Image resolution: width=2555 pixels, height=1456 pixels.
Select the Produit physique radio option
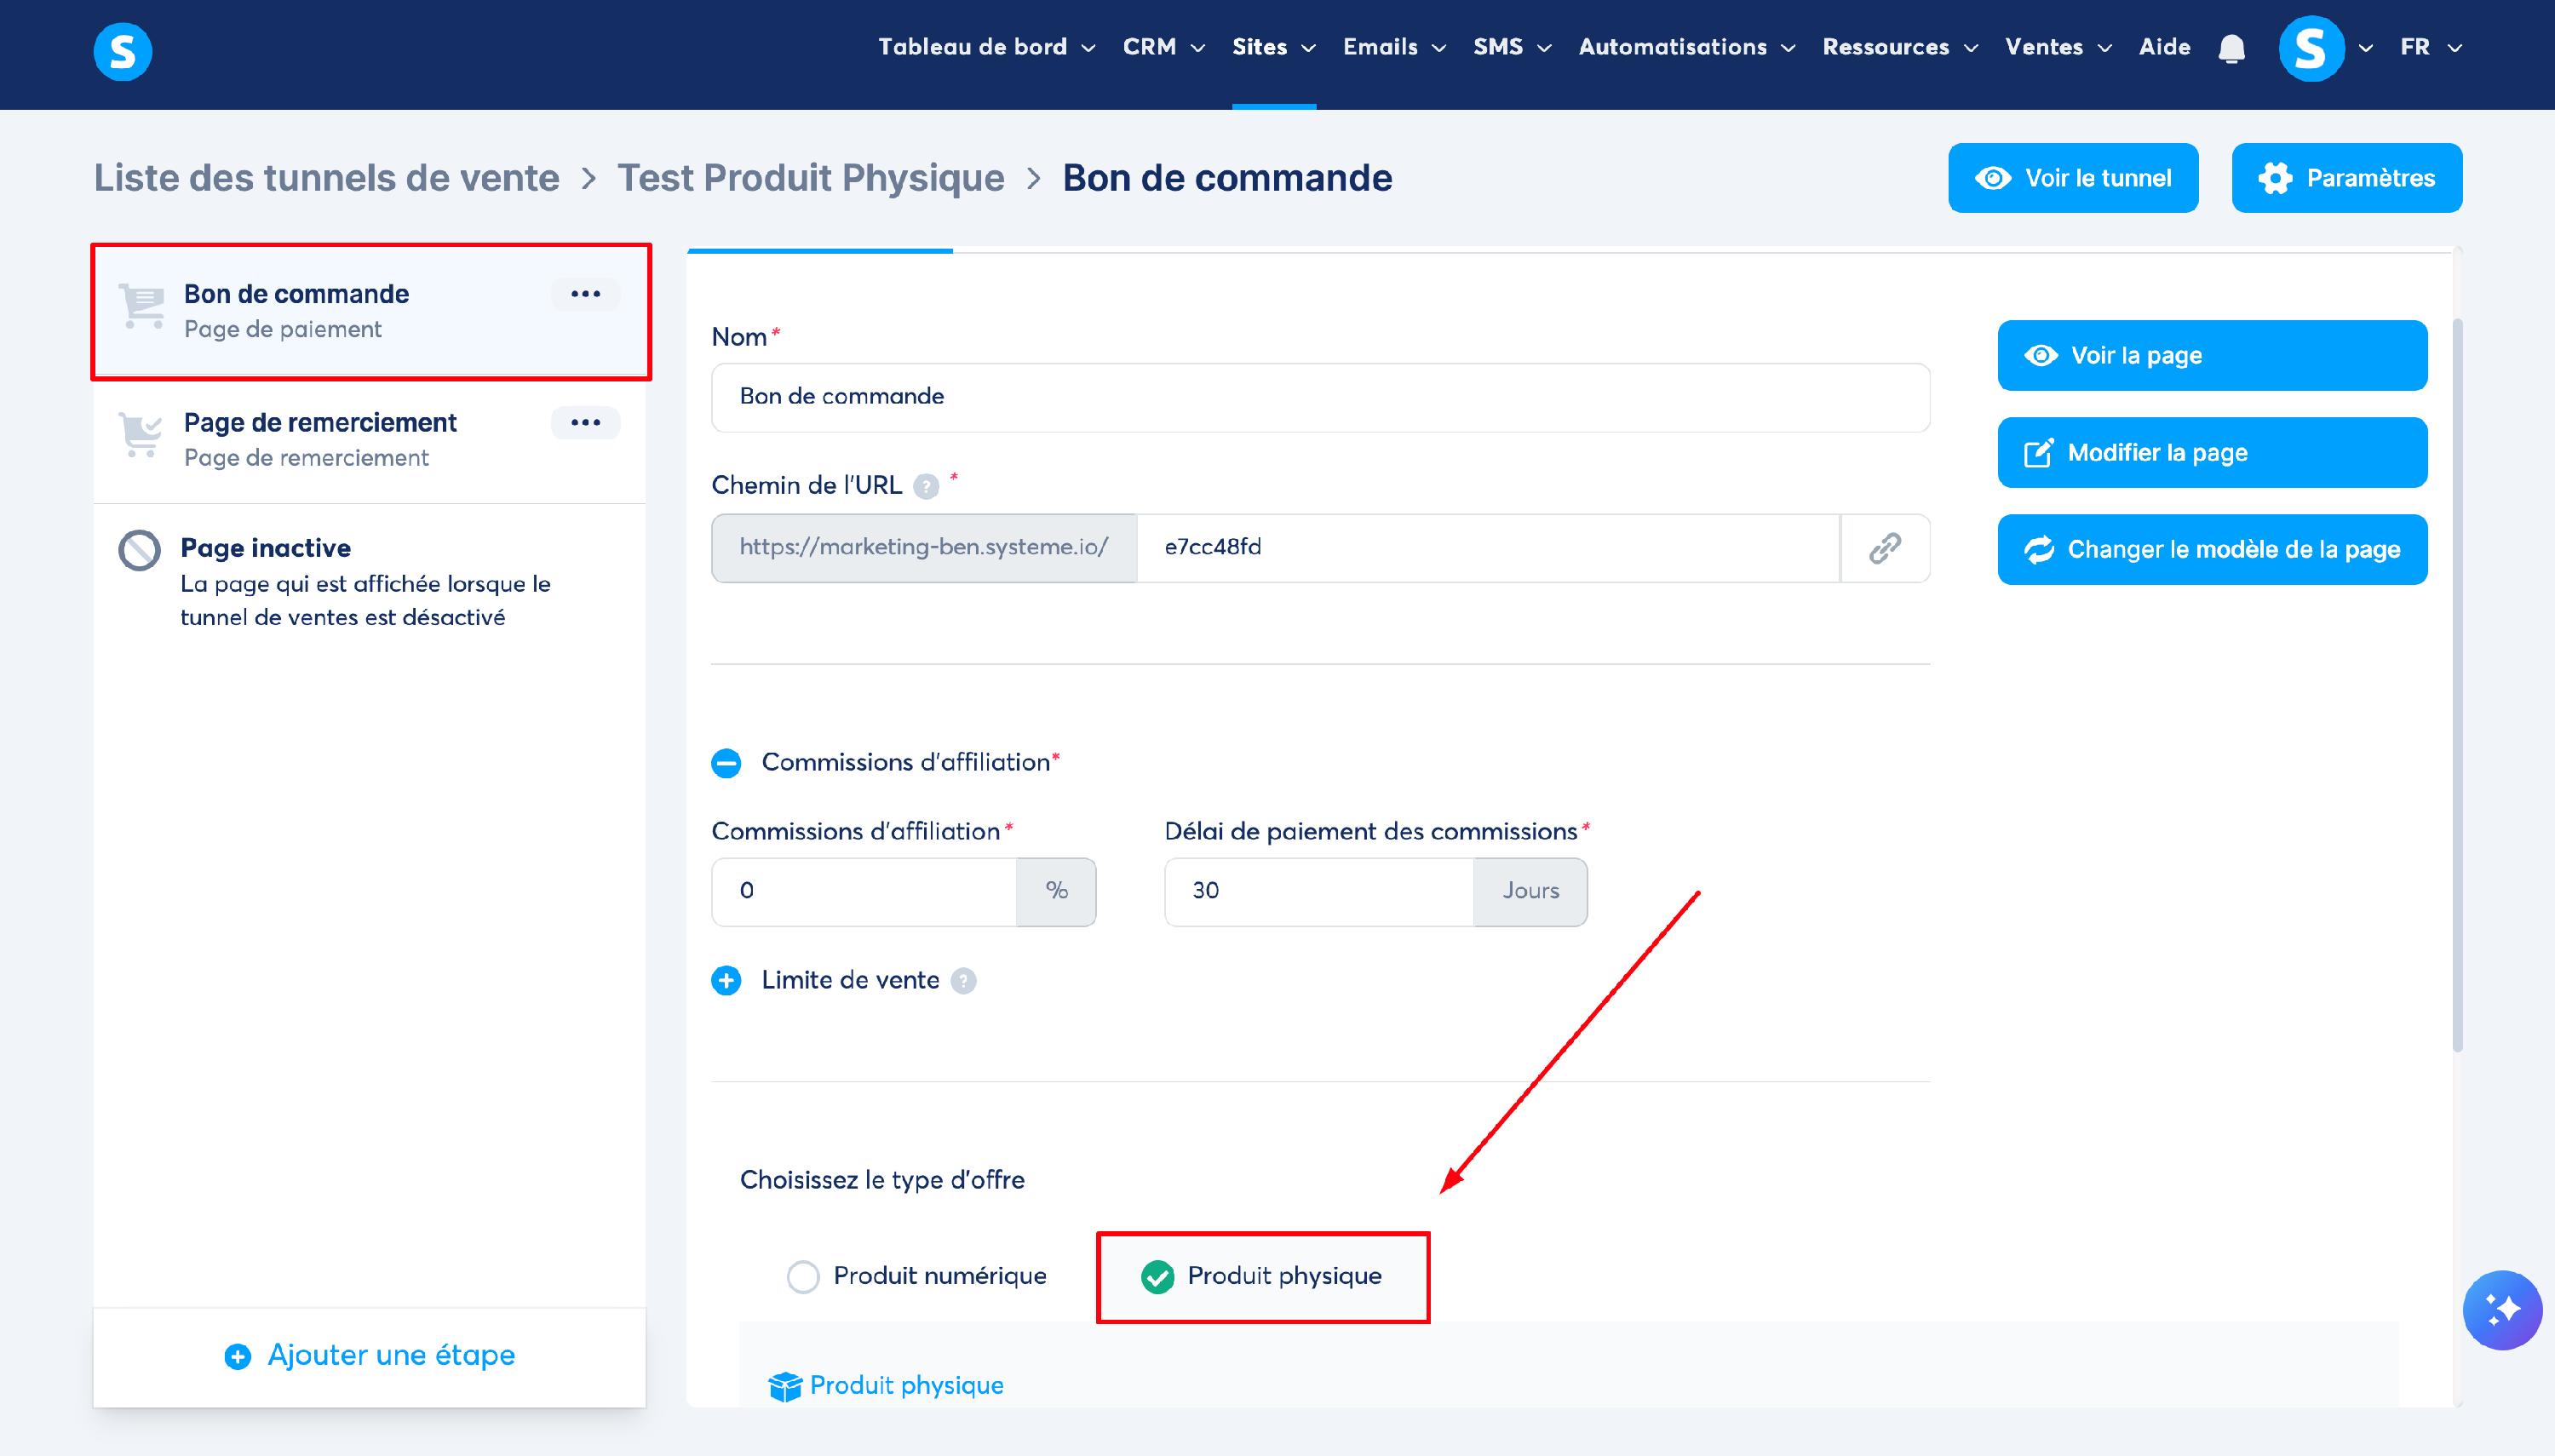[x=1157, y=1276]
